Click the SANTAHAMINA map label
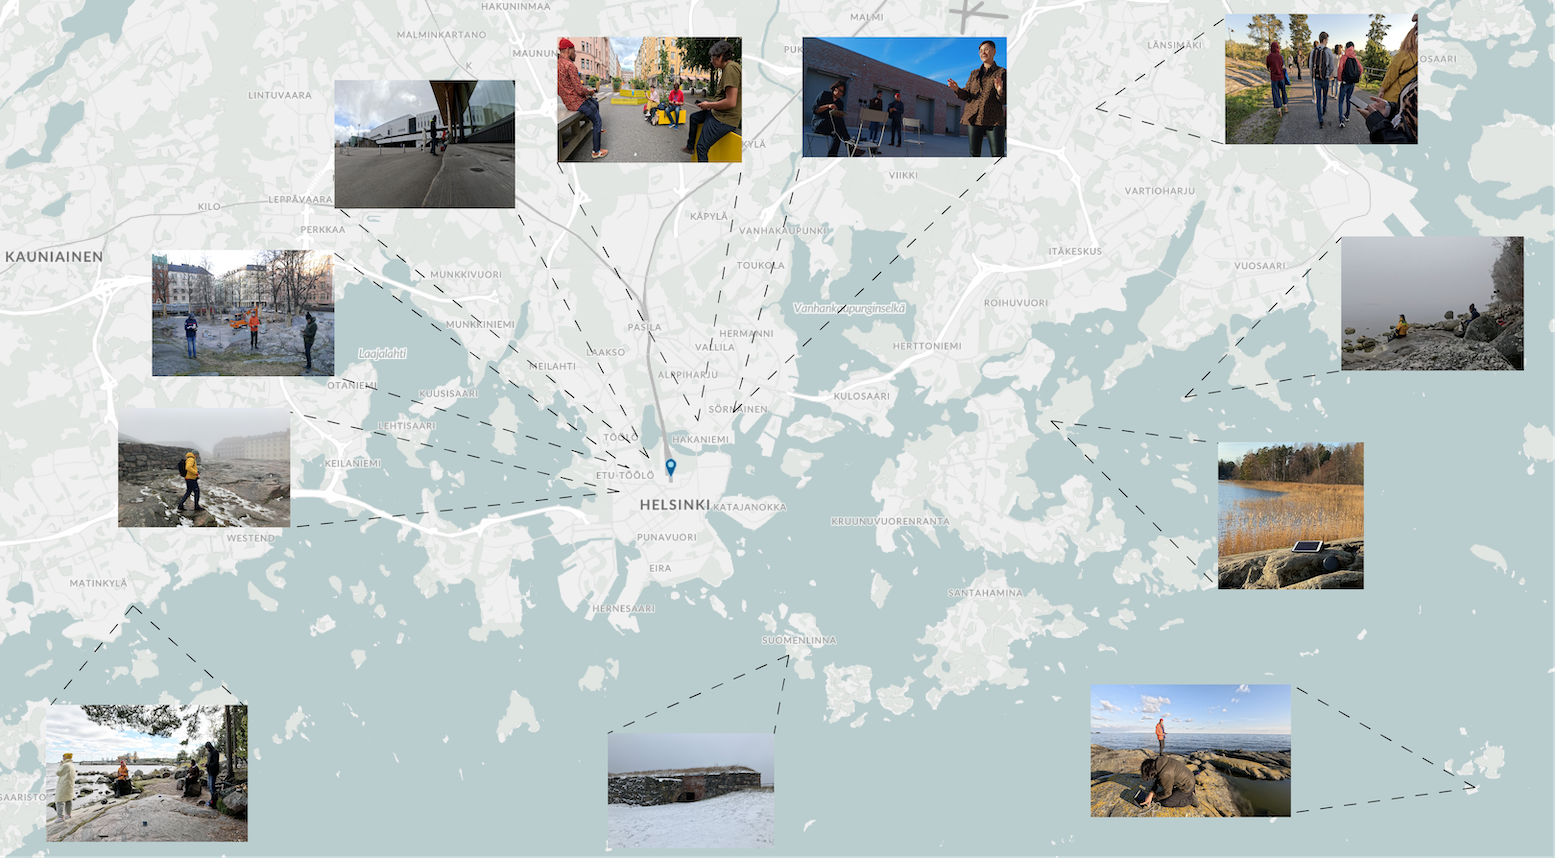The height and width of the screenshot is (858, 1555). click(985, 593)
